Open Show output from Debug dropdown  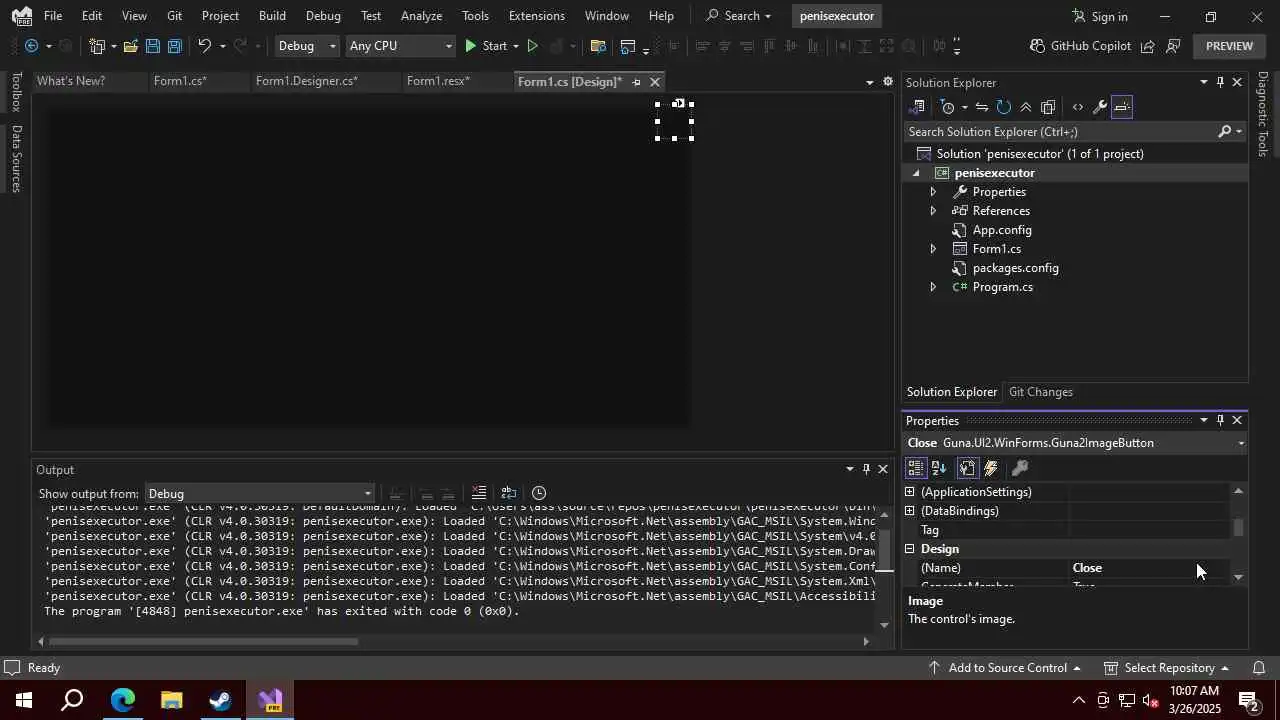(260, 494)
